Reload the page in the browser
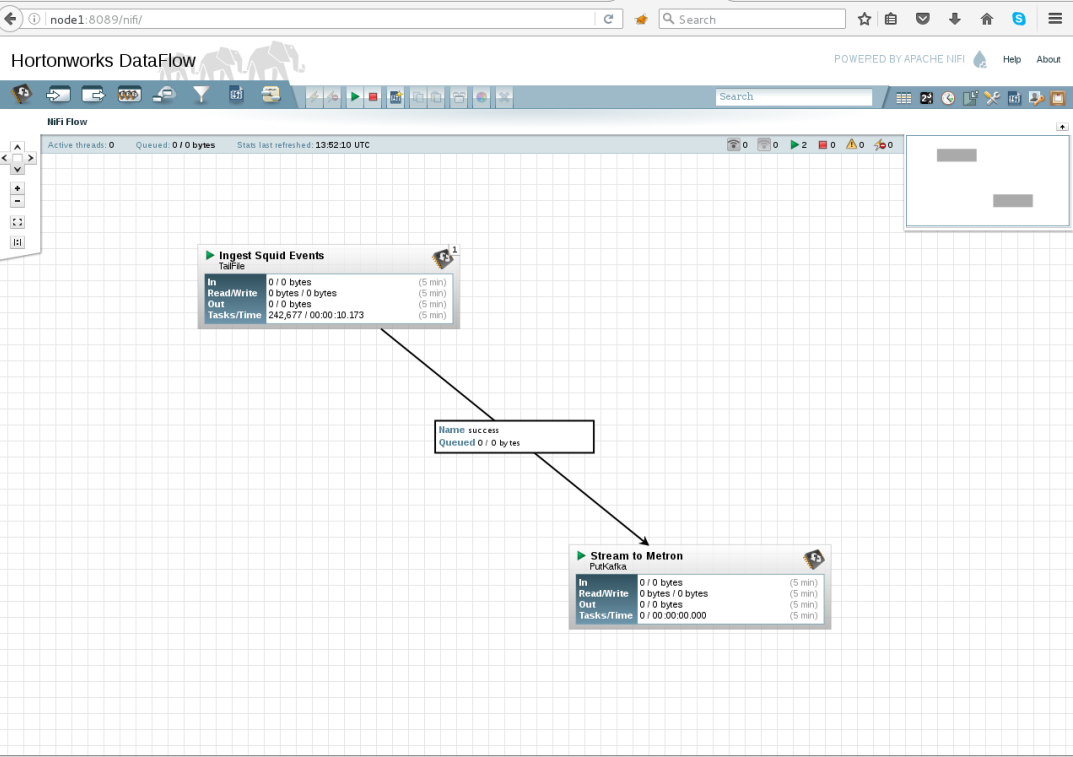The image size is (1073, 757). click(608, 19)
